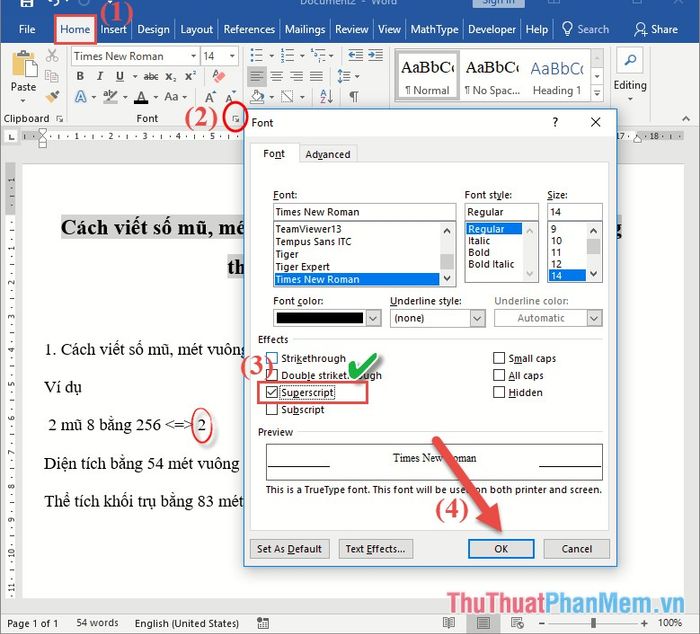Image resolution: width=700 pixels, height=634 pixels.
Task: Click the text highlight color icon
Action: pos(110,96)
